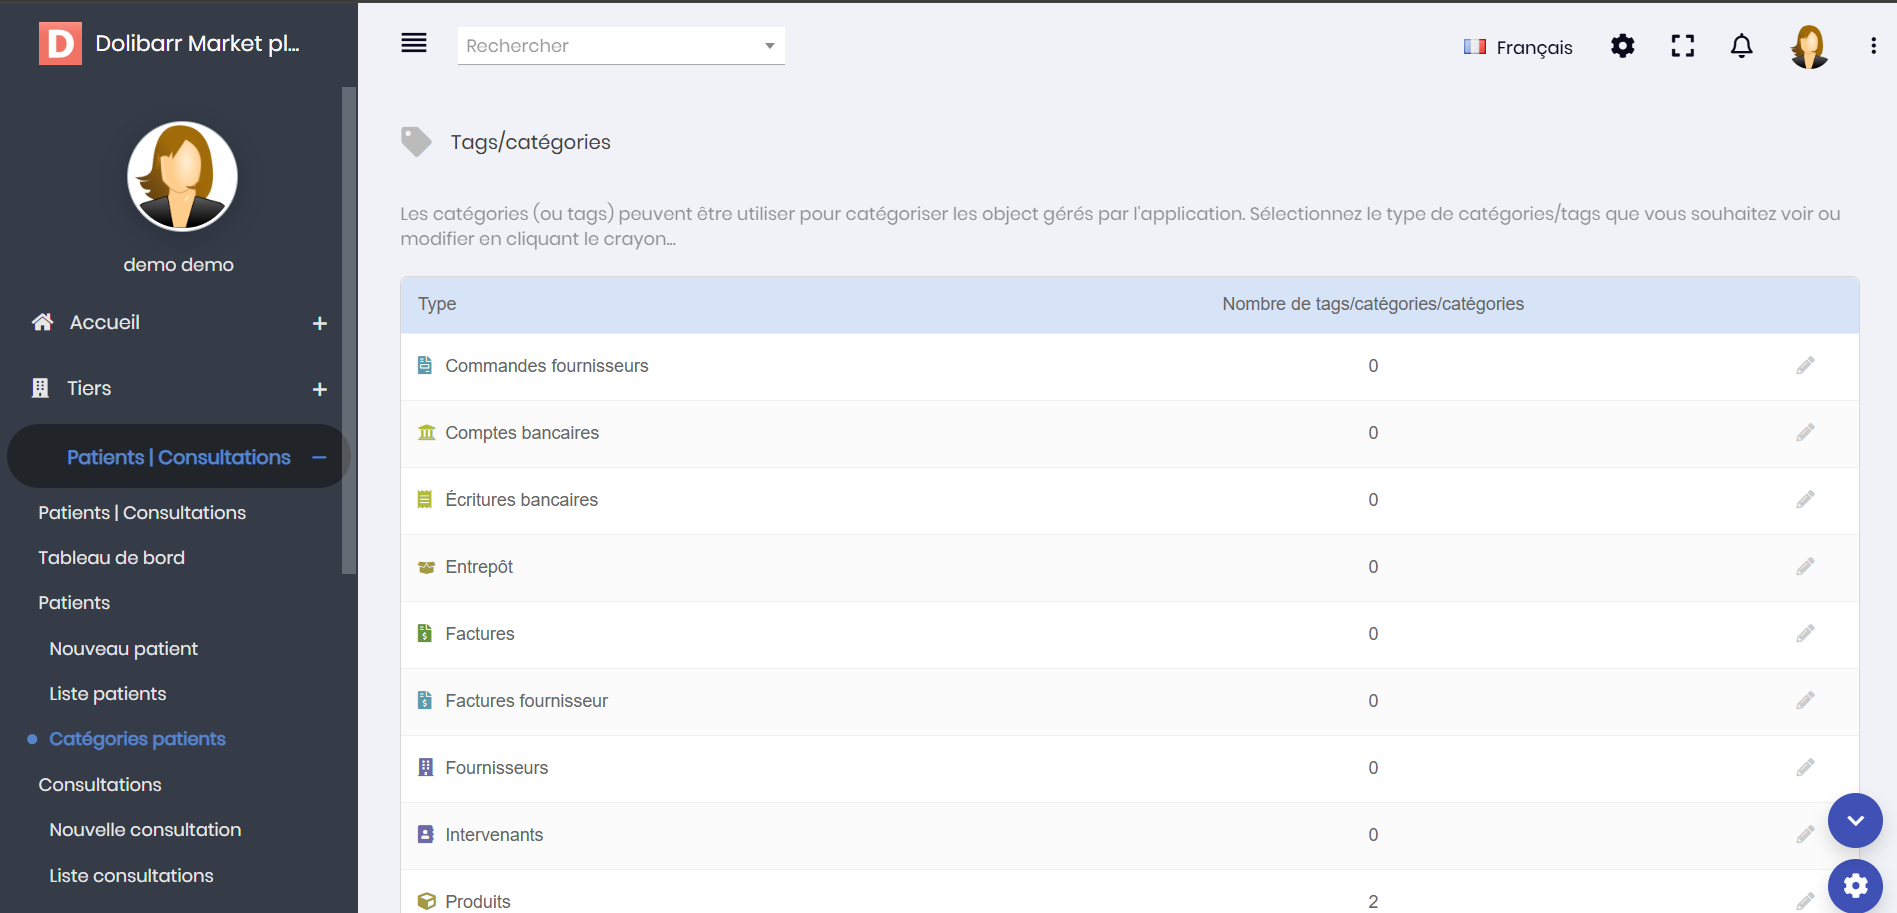Open the notifications bell icon
This screenshot has height=913, width=1897.
1742,46
